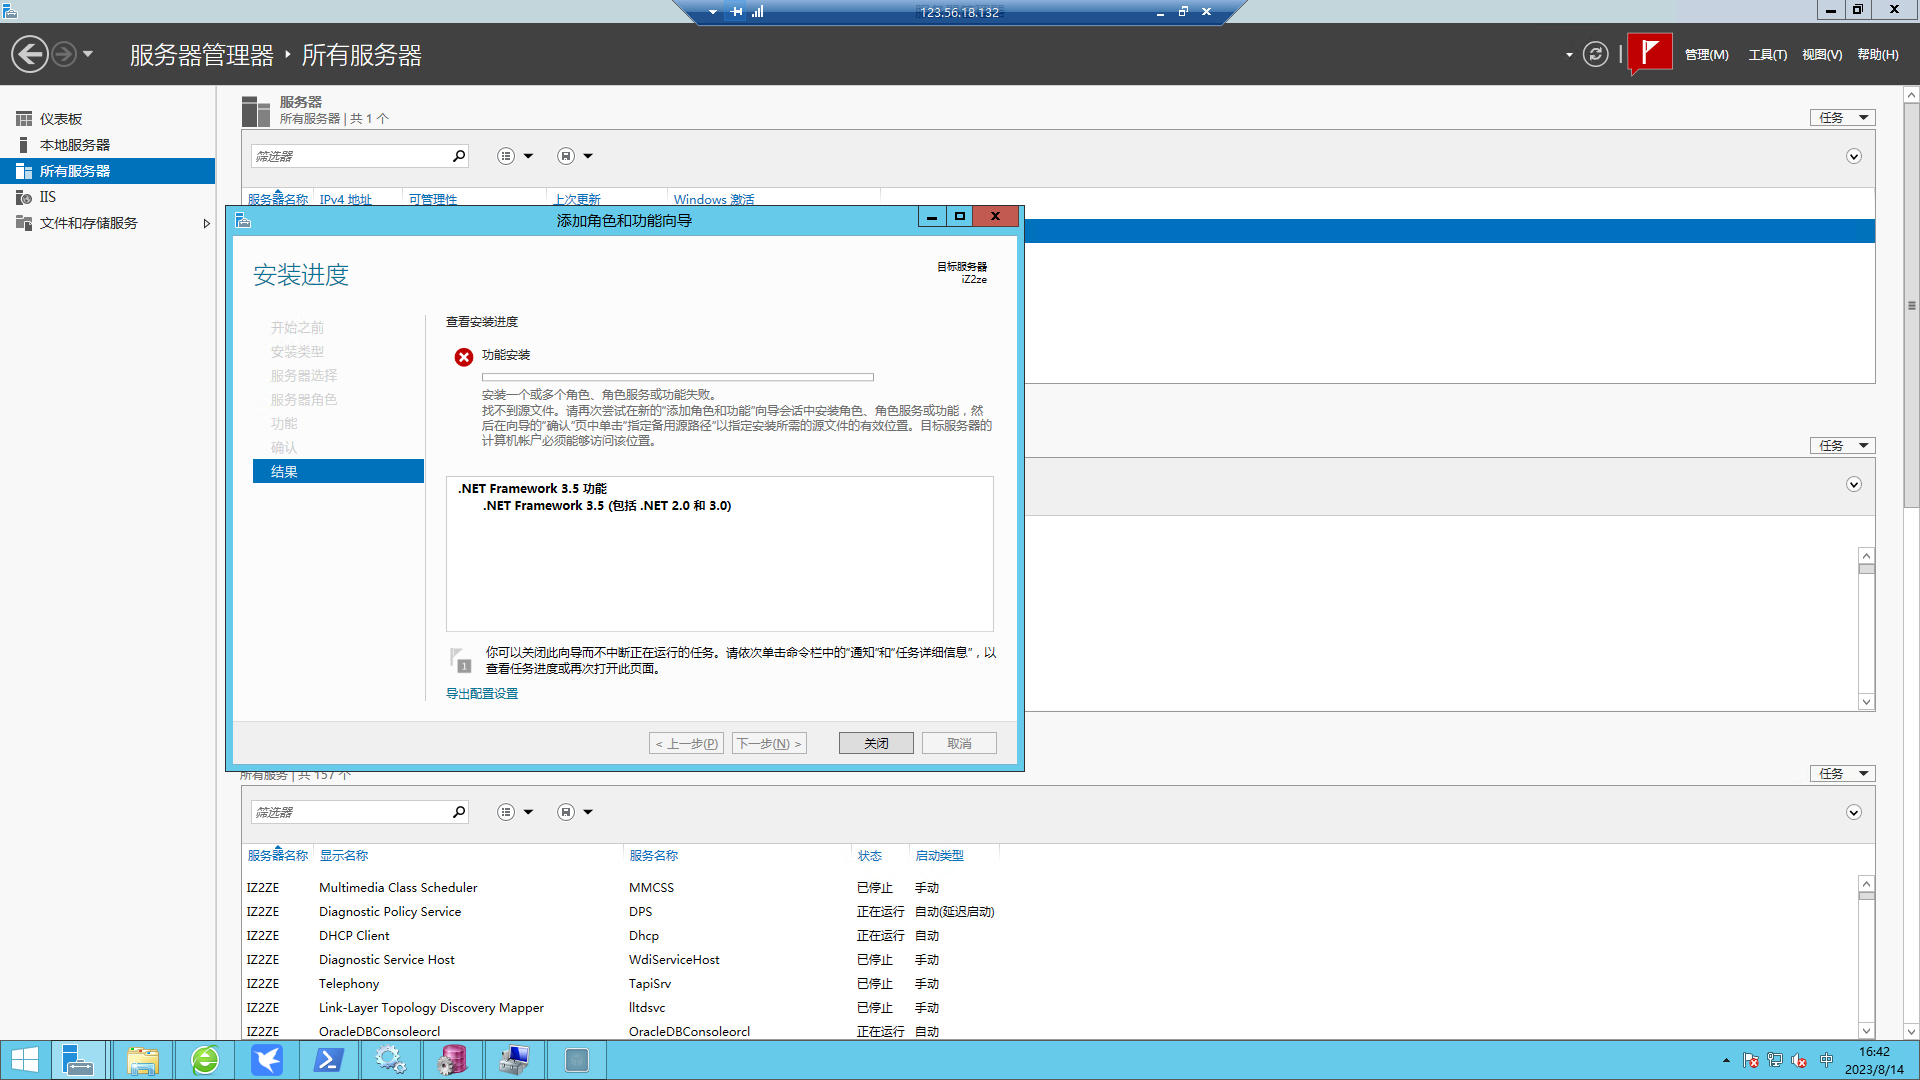
Task: Click the search magnifier in servers filter
Action: pos(459,156)
